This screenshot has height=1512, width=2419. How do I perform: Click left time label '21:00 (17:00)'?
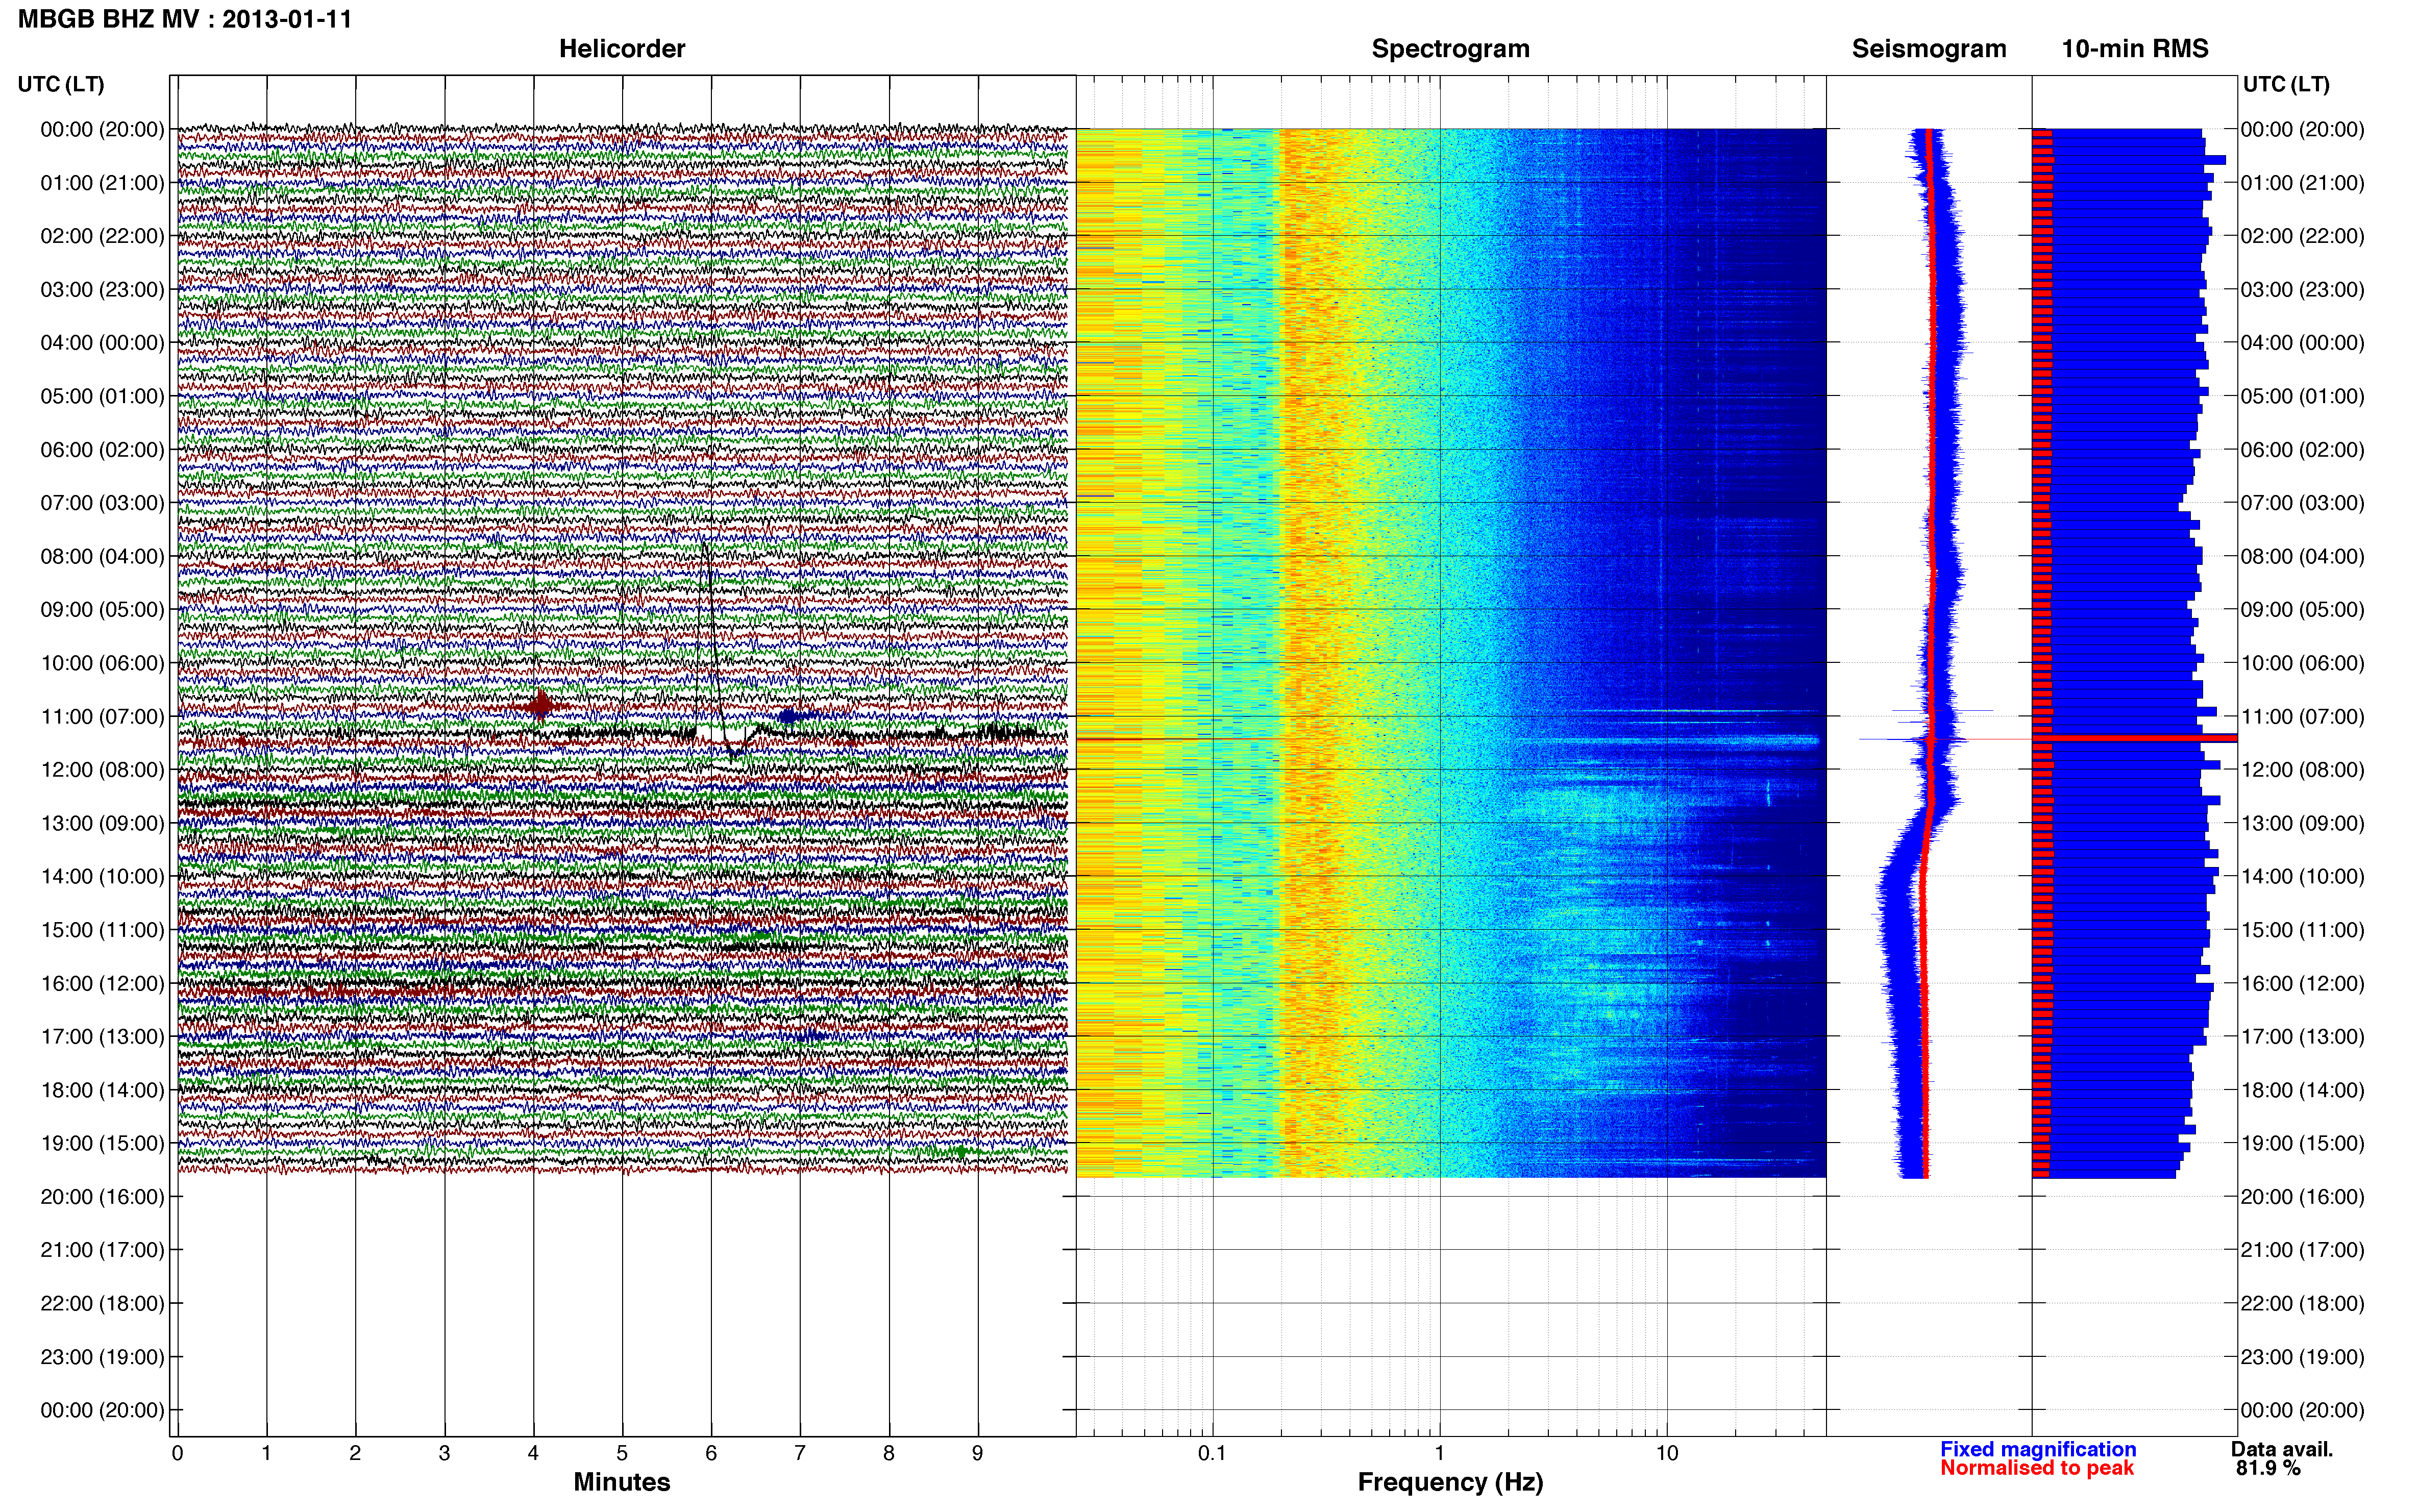[x=102, y=1250]
